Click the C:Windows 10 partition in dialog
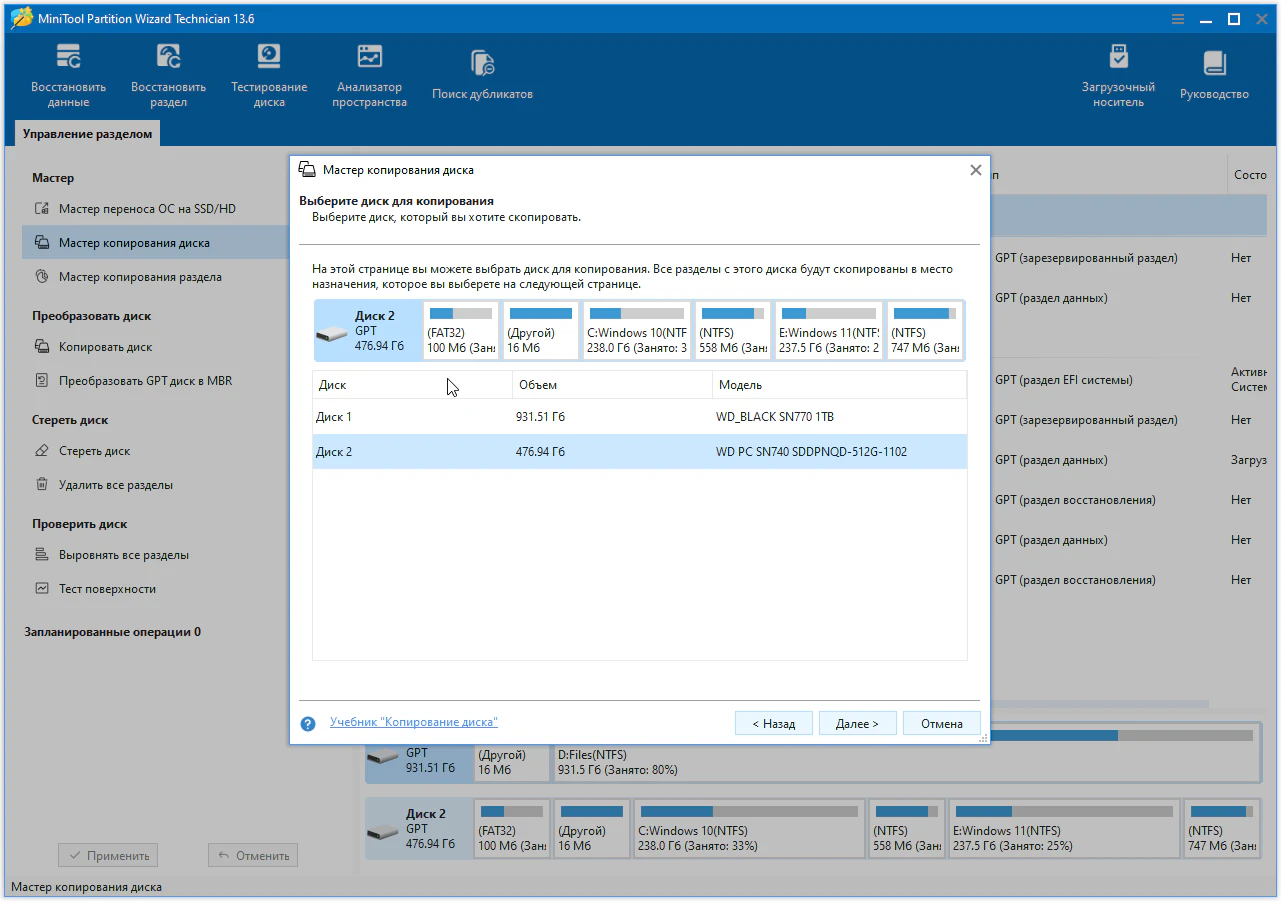 click(x=636, y=331)
